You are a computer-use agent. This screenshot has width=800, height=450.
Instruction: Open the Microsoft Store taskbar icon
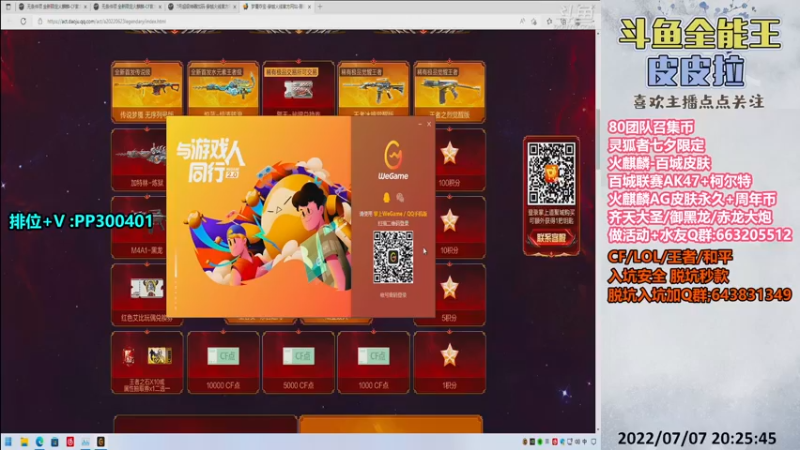(55, 442)
